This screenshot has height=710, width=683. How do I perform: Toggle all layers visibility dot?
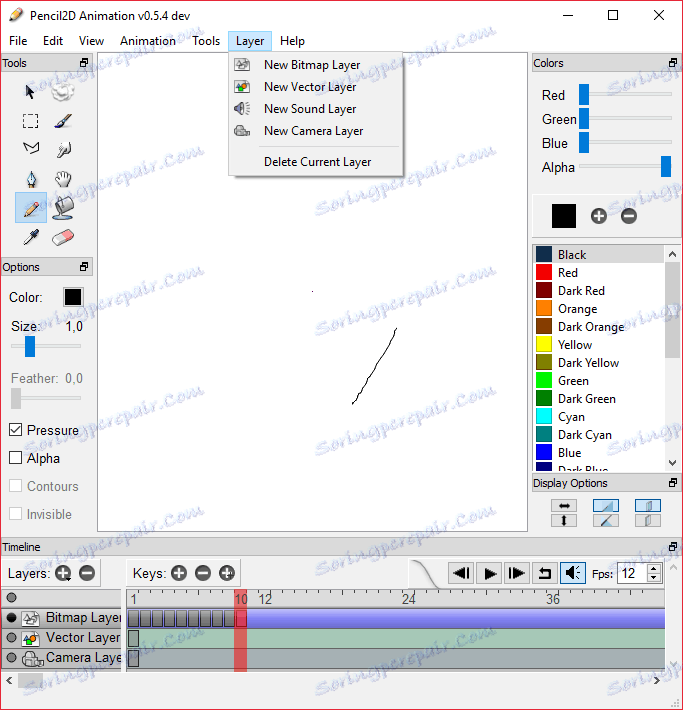pos(12,598)
